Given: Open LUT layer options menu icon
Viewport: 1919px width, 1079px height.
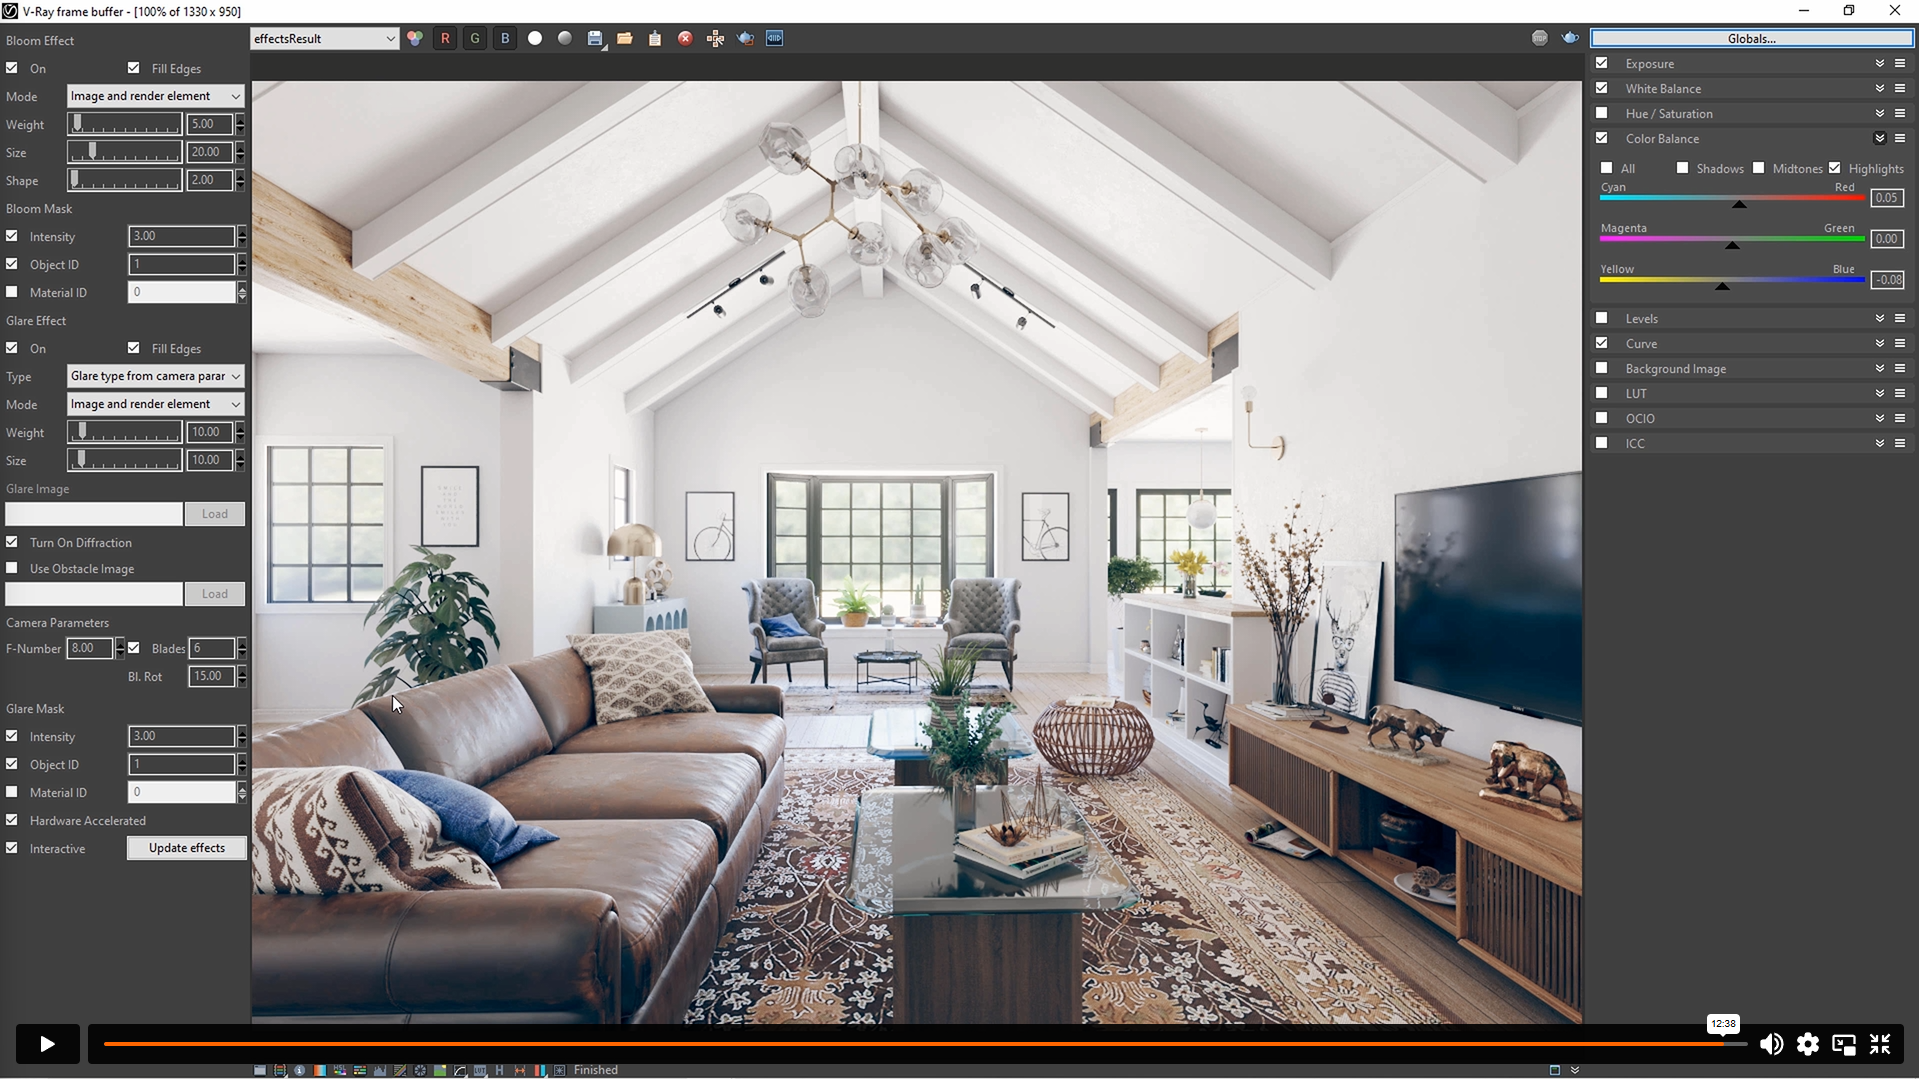Looking at the screenshot, I should point(1900,393).
